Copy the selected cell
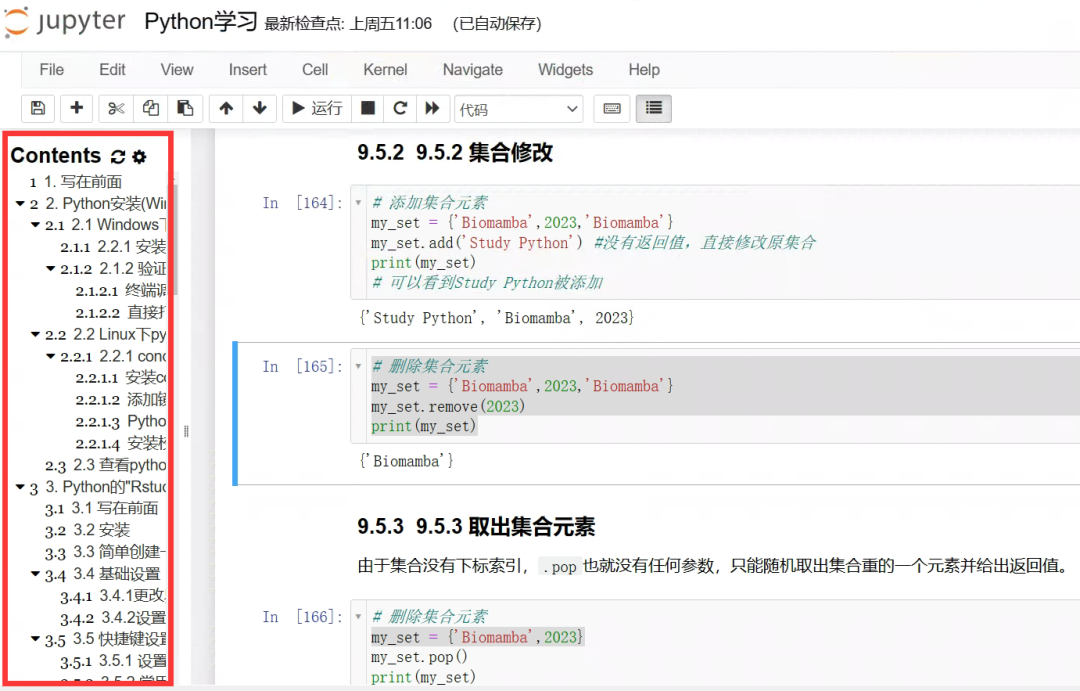 click(x=150, y=108)
